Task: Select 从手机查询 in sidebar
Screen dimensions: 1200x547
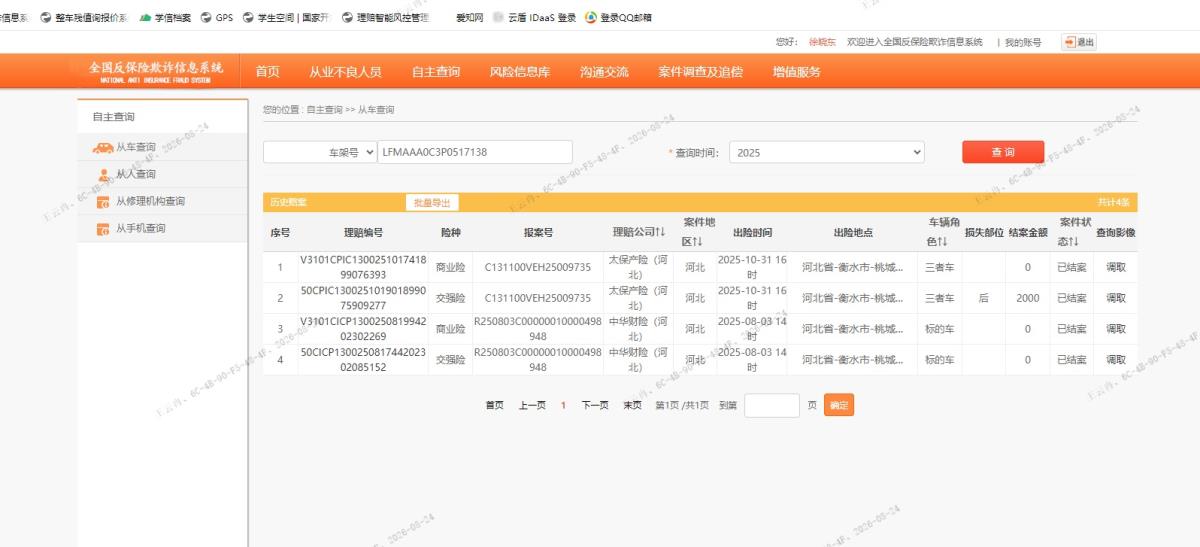Action: pos(140,228)
